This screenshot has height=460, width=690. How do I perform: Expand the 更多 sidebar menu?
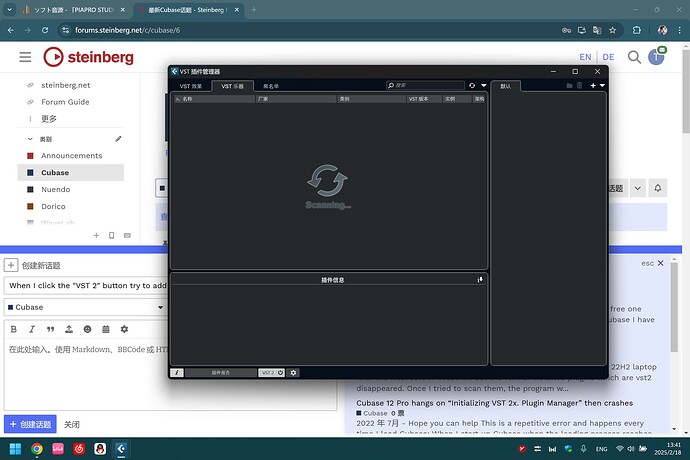[x=48, y=118]
